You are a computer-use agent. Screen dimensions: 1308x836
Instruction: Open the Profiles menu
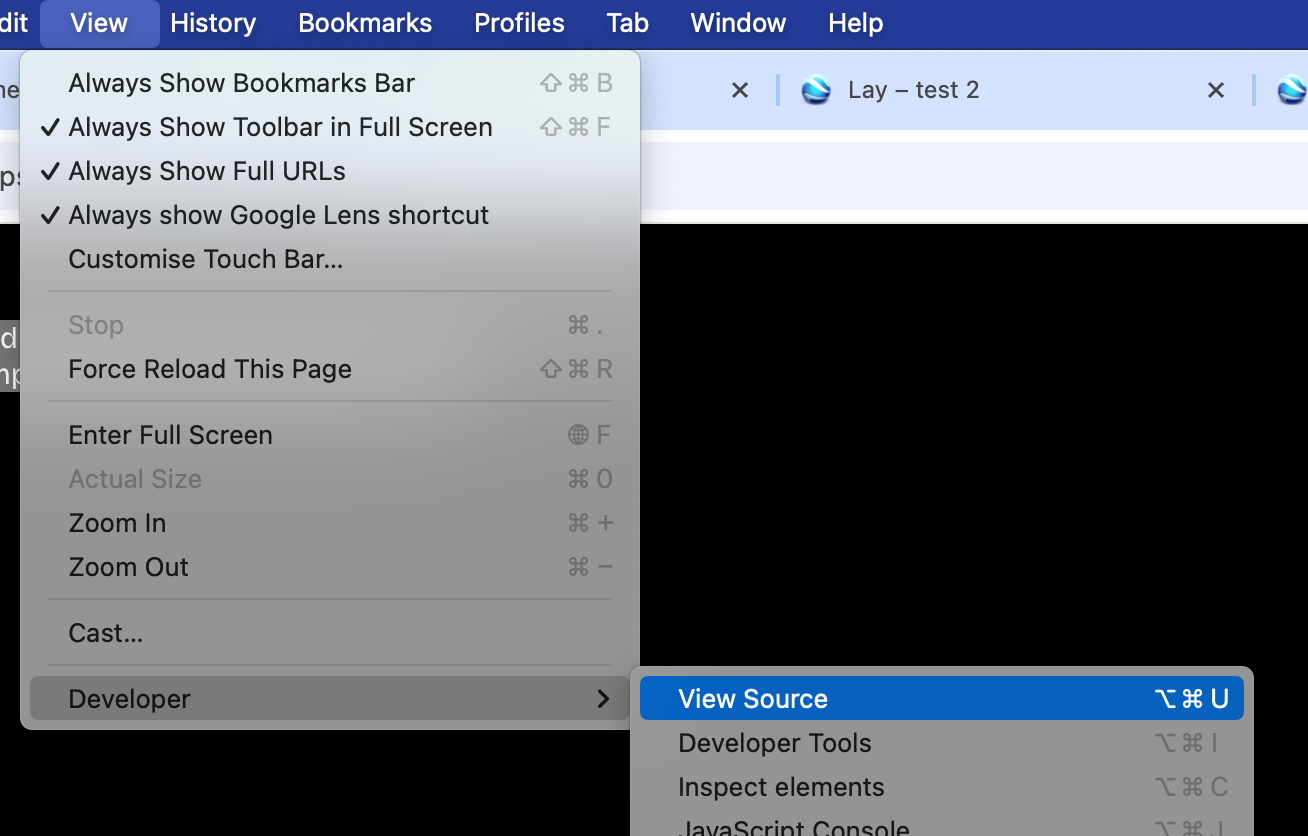point(518,23)
